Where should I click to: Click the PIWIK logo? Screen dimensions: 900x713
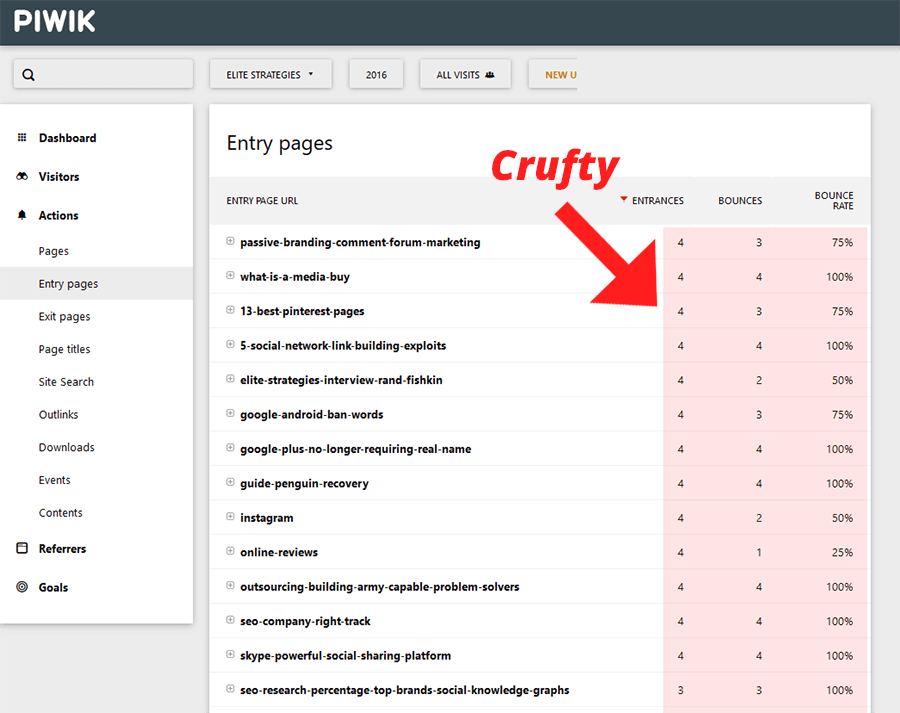point(55,21)
